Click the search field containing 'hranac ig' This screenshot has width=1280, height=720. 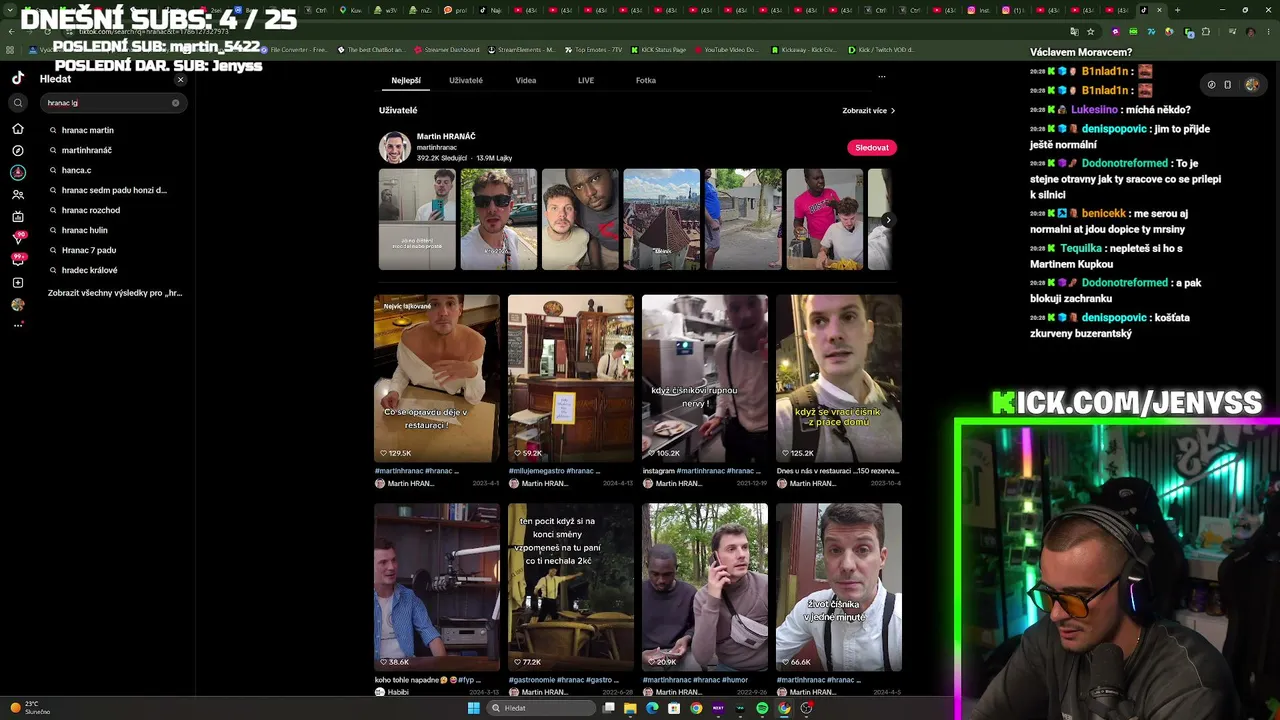(x=111, y=103)
